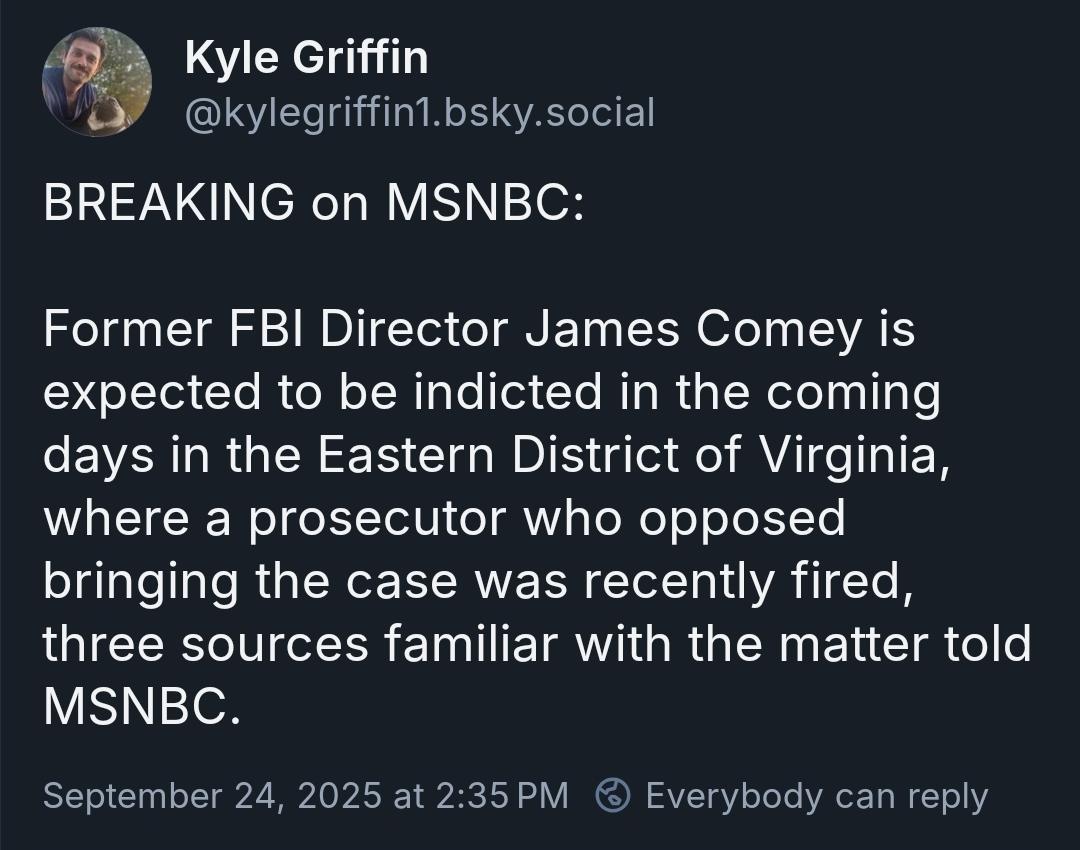Click the word prosecutor in the post

coord(377,519)
